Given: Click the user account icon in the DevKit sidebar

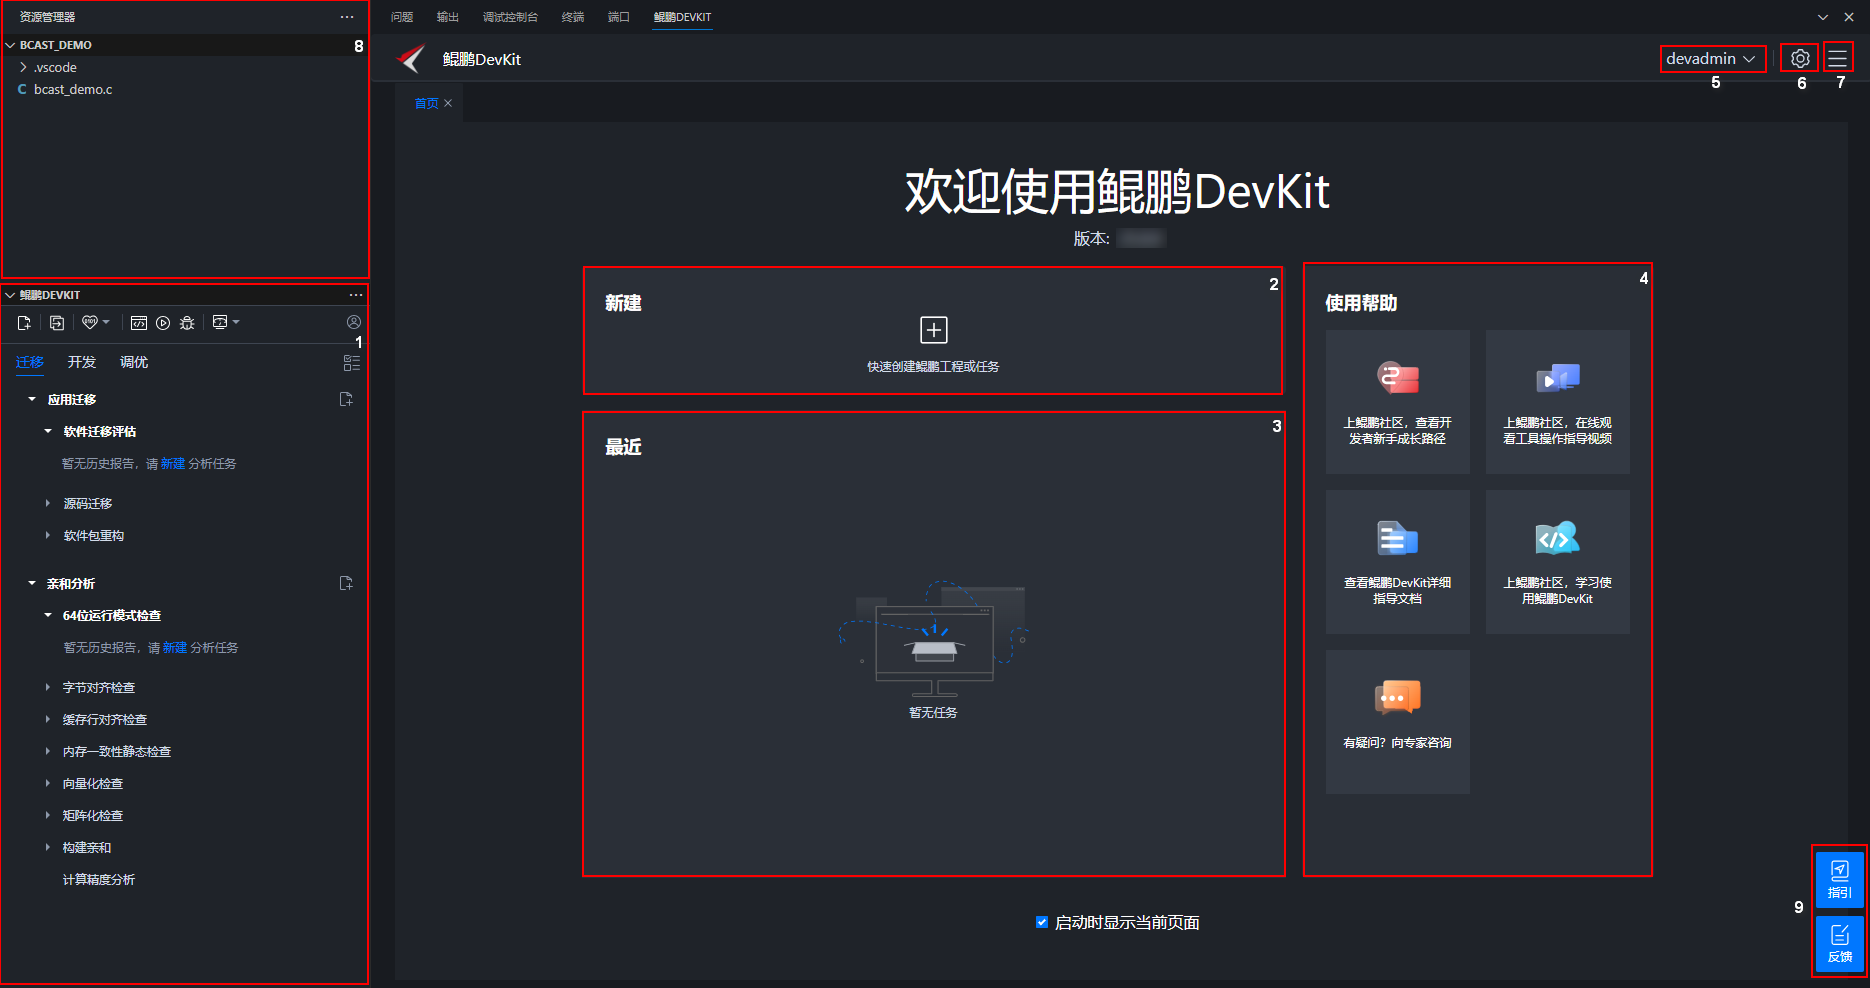Looking at the screenshot, I should [x=353, y=322].
